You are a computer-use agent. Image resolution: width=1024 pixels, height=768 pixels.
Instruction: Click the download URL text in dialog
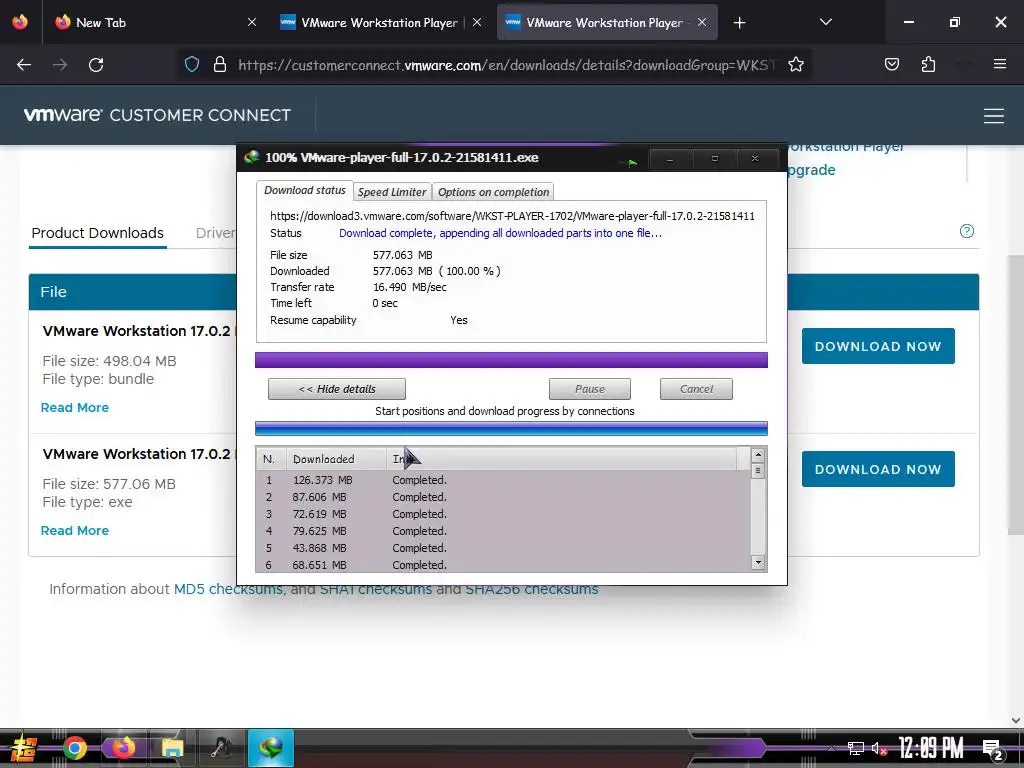512,216
